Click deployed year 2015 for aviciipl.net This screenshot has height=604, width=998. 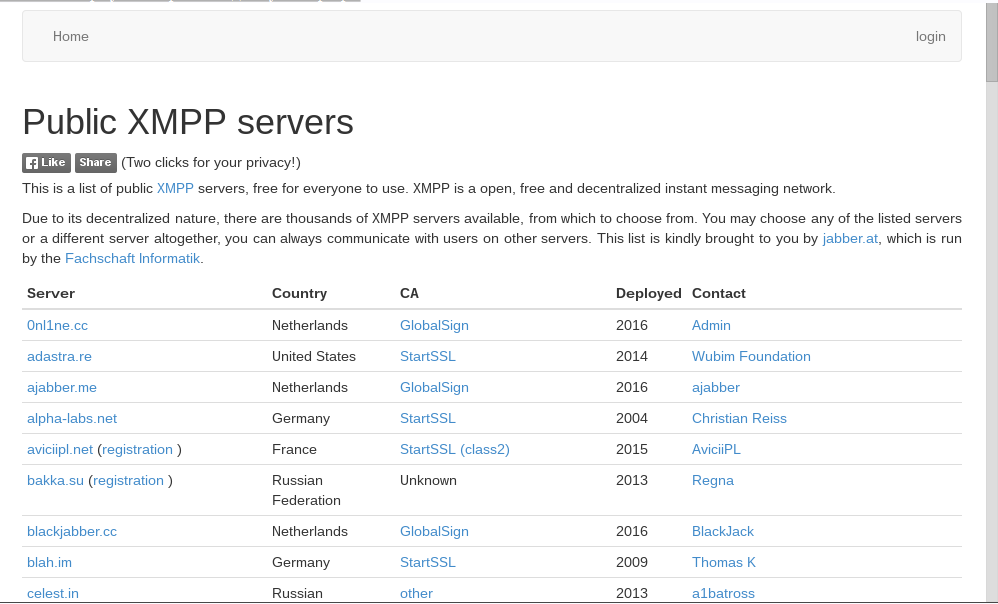[632, 449]
